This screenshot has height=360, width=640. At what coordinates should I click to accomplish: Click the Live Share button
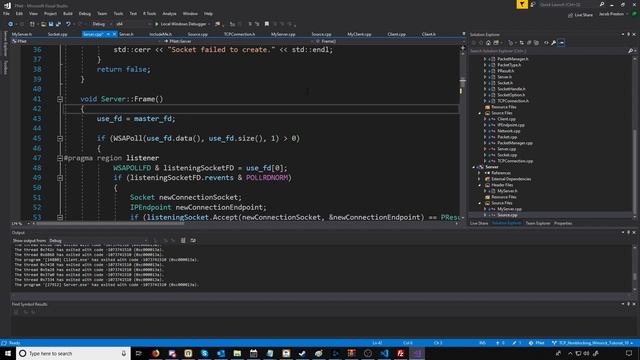pos(580,15)
